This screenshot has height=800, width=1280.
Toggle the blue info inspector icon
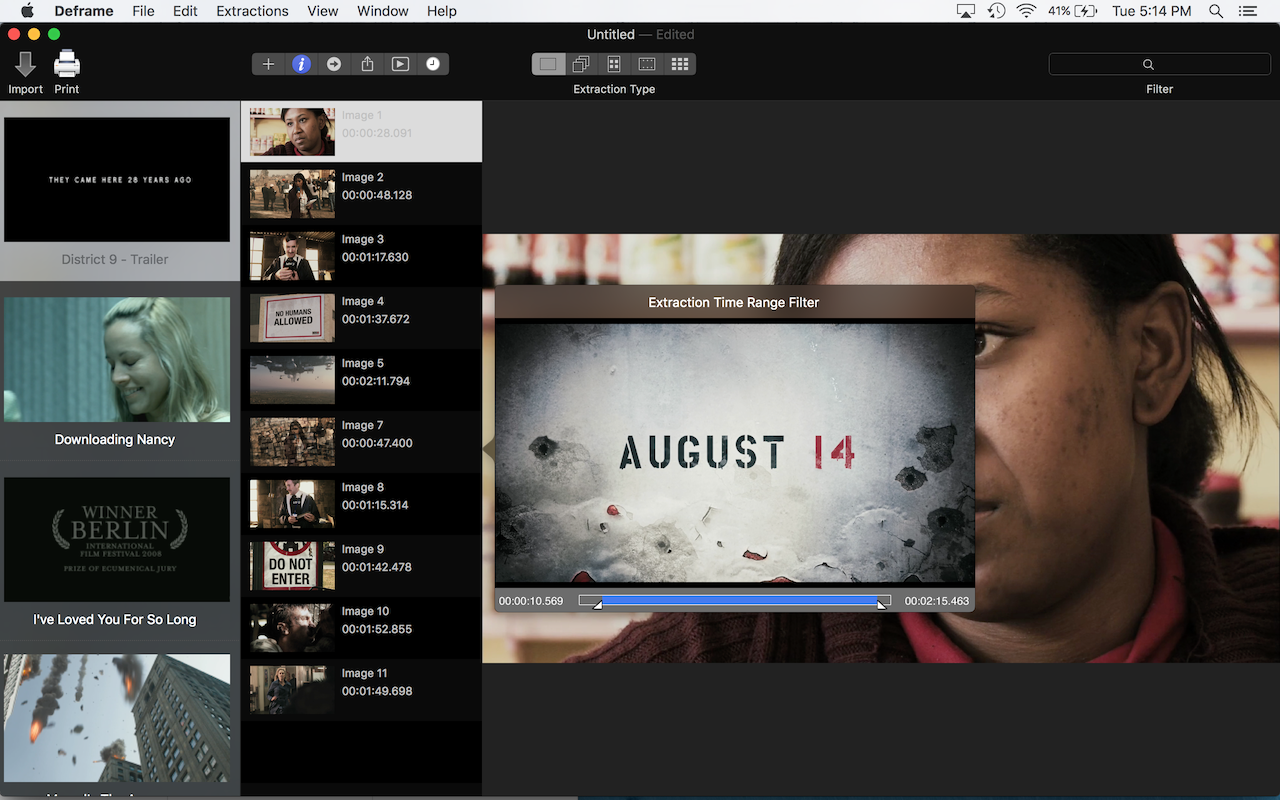(x=301, y=64)
